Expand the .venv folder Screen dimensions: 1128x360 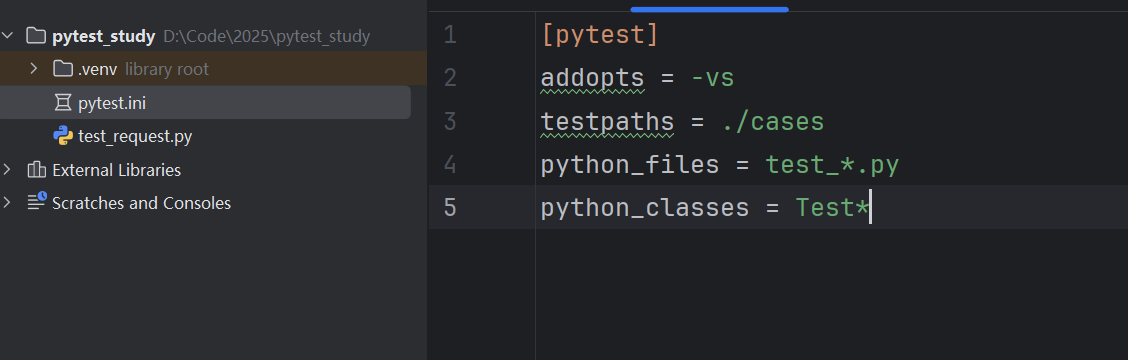click(x=33, y=69)
